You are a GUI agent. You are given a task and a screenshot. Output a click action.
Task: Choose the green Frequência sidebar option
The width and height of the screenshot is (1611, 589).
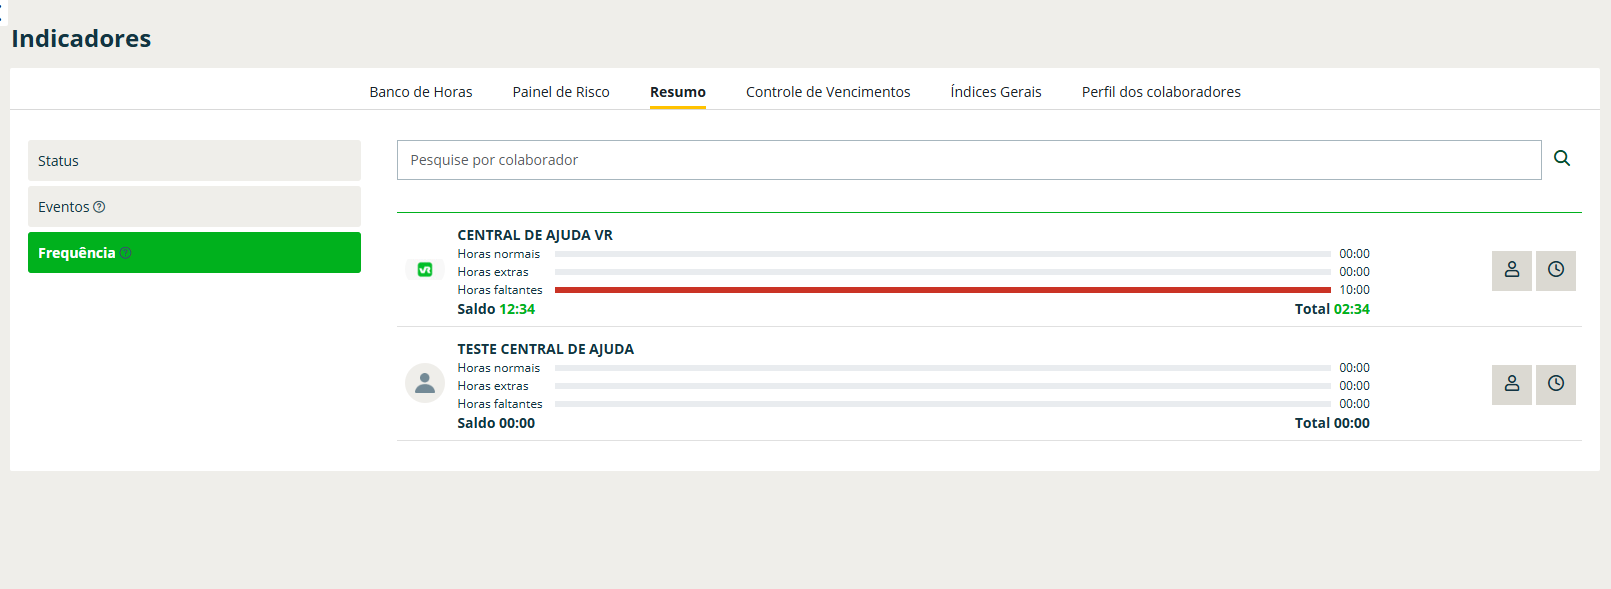point(194,253)
